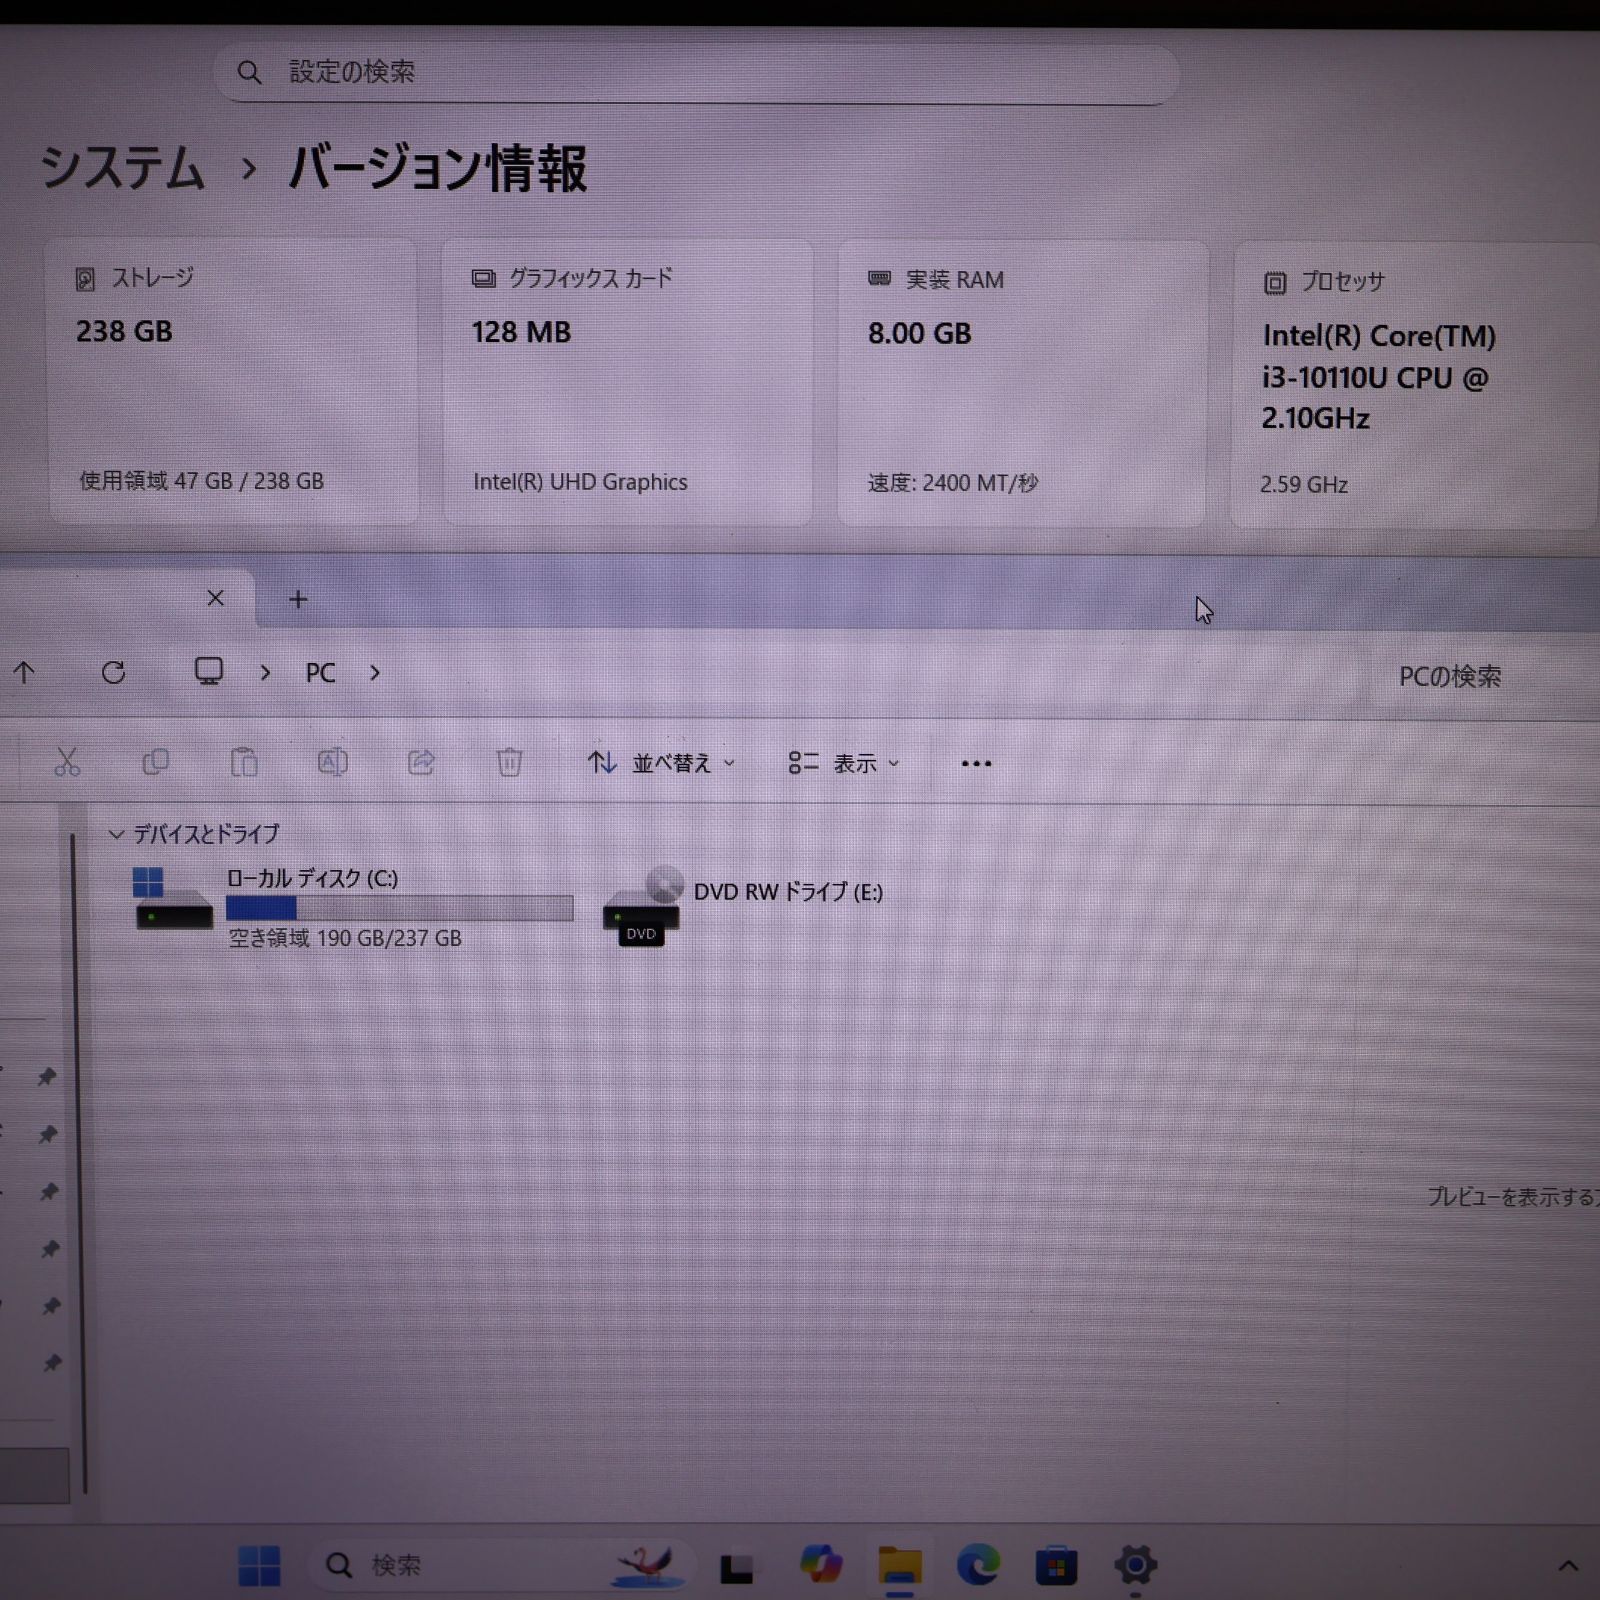The image size is (1600, 1600).
Task: Click the Delete trash icon
Action: click(509, 762)
